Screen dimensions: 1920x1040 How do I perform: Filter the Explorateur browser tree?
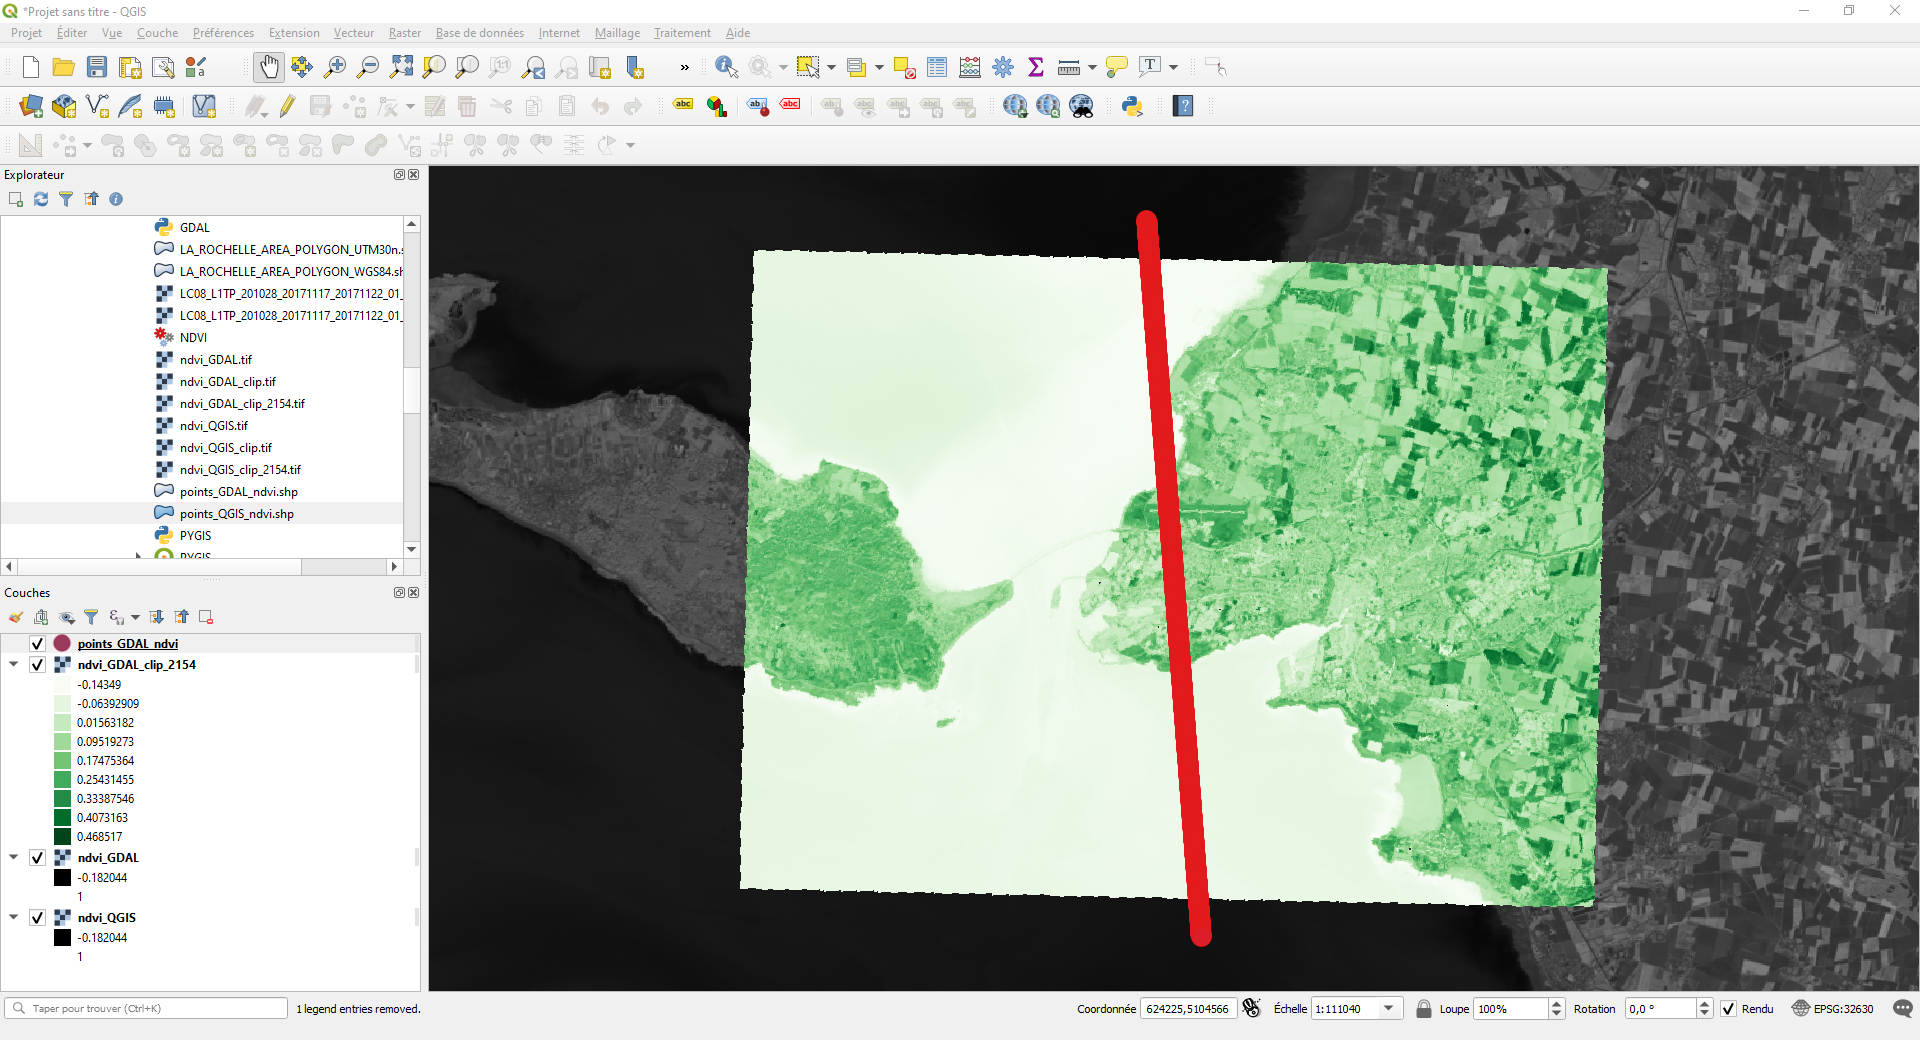[x=66, y=199]
